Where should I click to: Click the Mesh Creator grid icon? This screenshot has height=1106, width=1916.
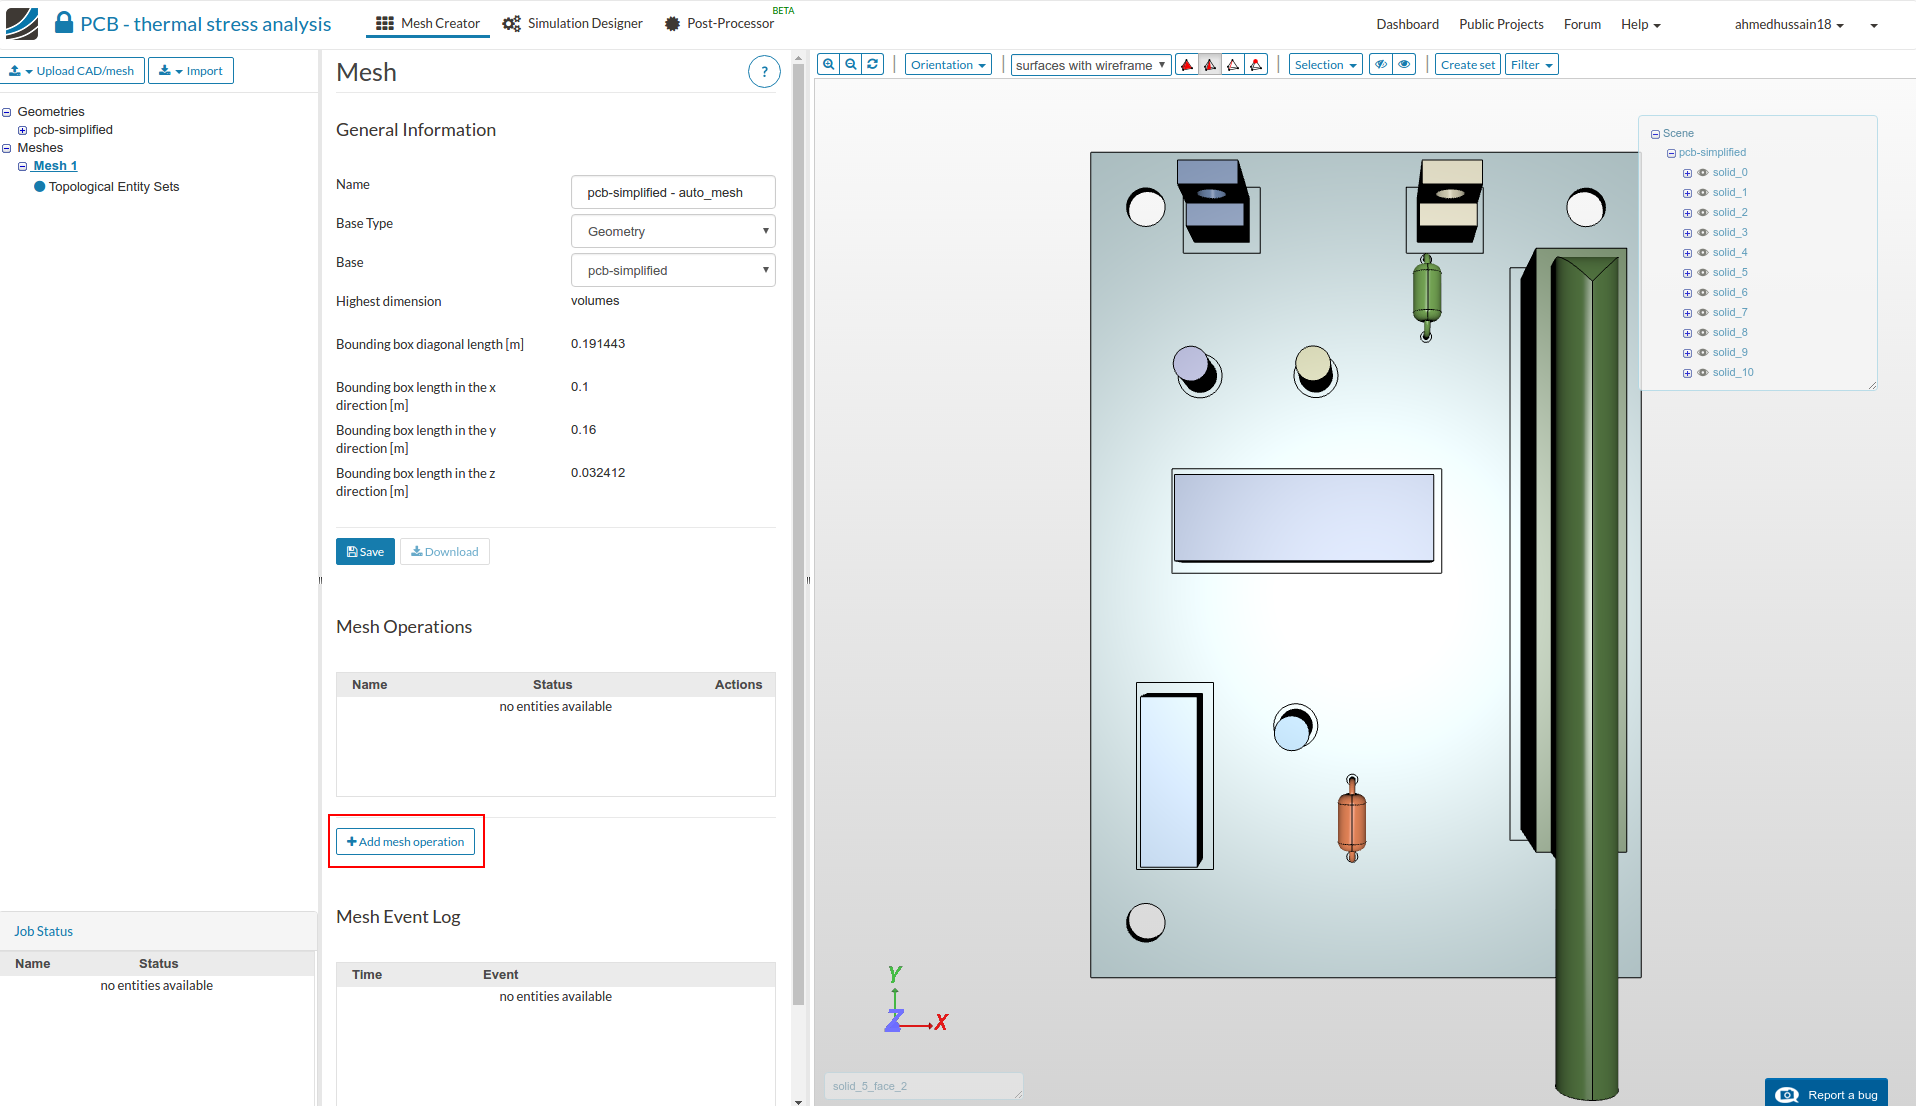point(385,23)
